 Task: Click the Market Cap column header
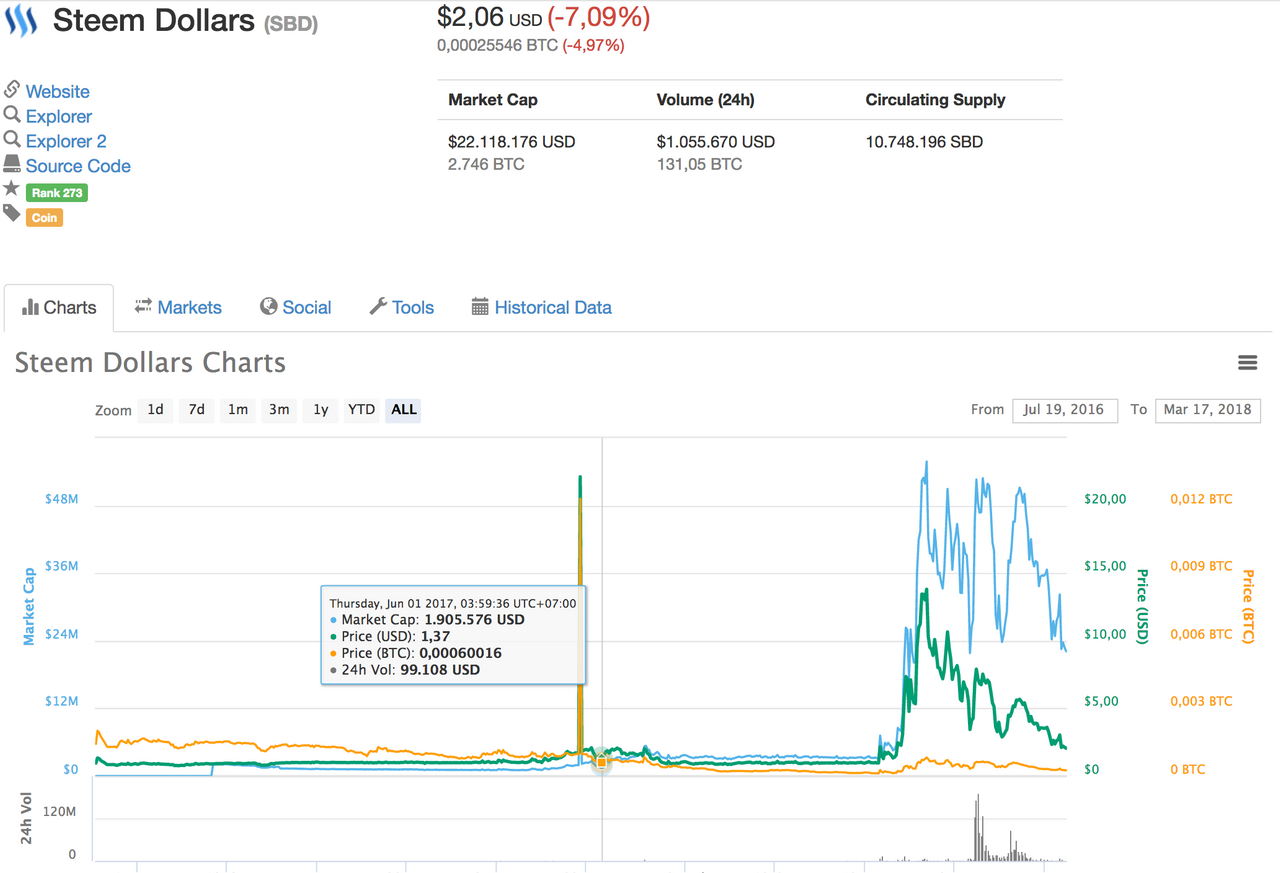pos(493,100)
